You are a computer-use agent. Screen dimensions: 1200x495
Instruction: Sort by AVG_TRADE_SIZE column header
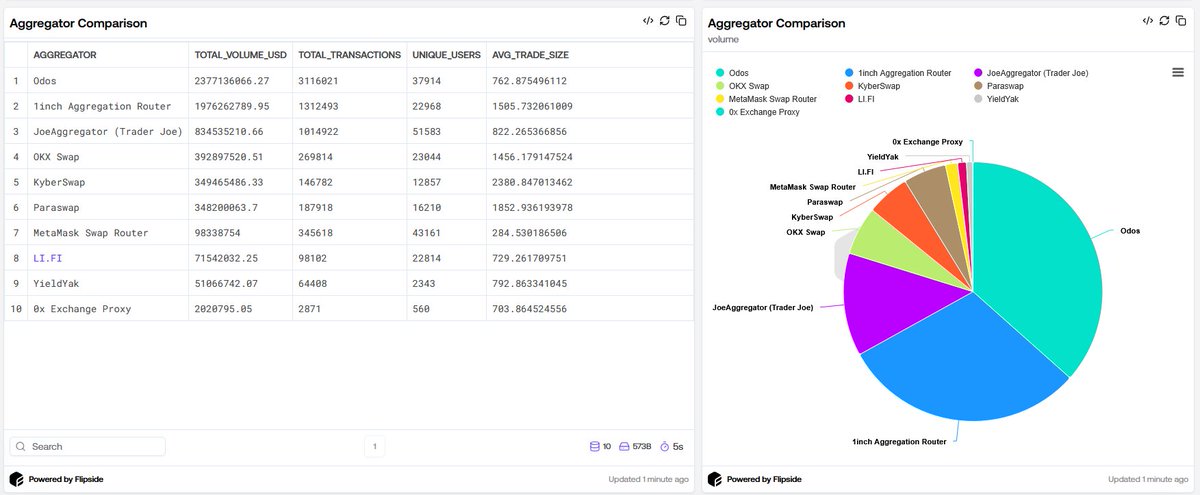click(530, 55)
